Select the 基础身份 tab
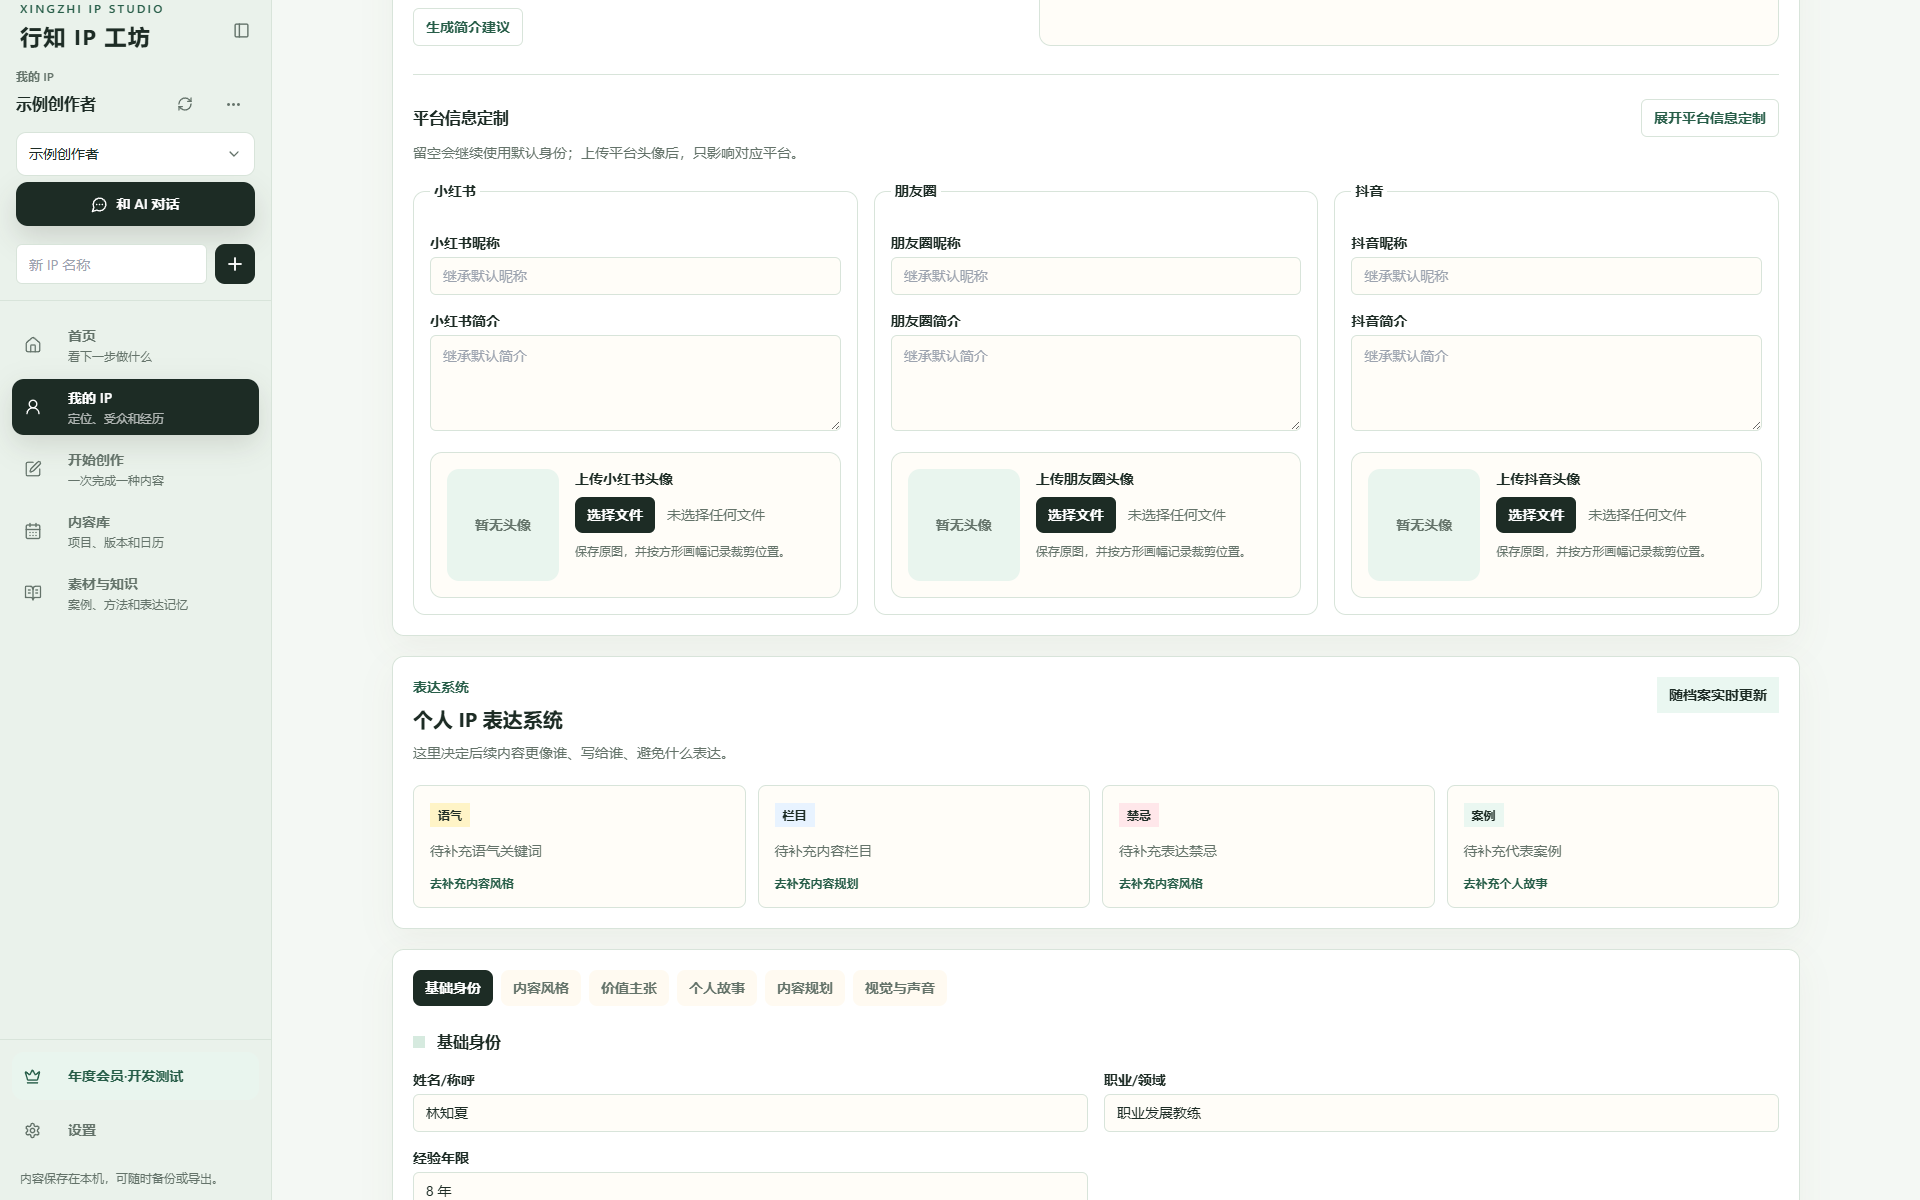1920x1200 pixels. point(453,988)
